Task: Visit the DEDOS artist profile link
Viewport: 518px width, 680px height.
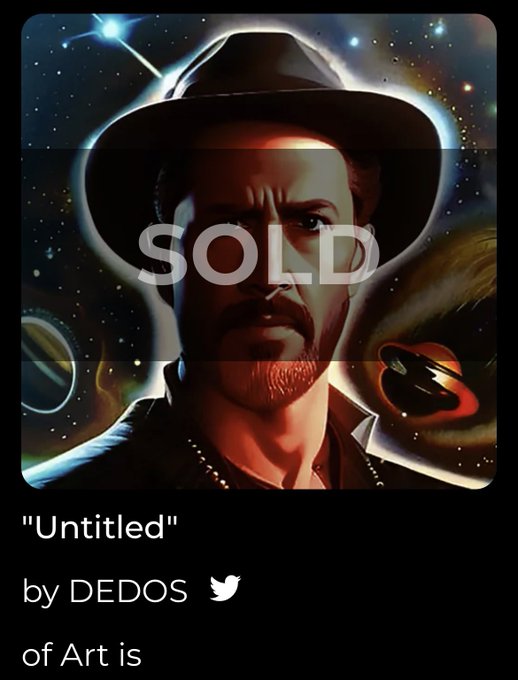Action: [x=128, y=590]
